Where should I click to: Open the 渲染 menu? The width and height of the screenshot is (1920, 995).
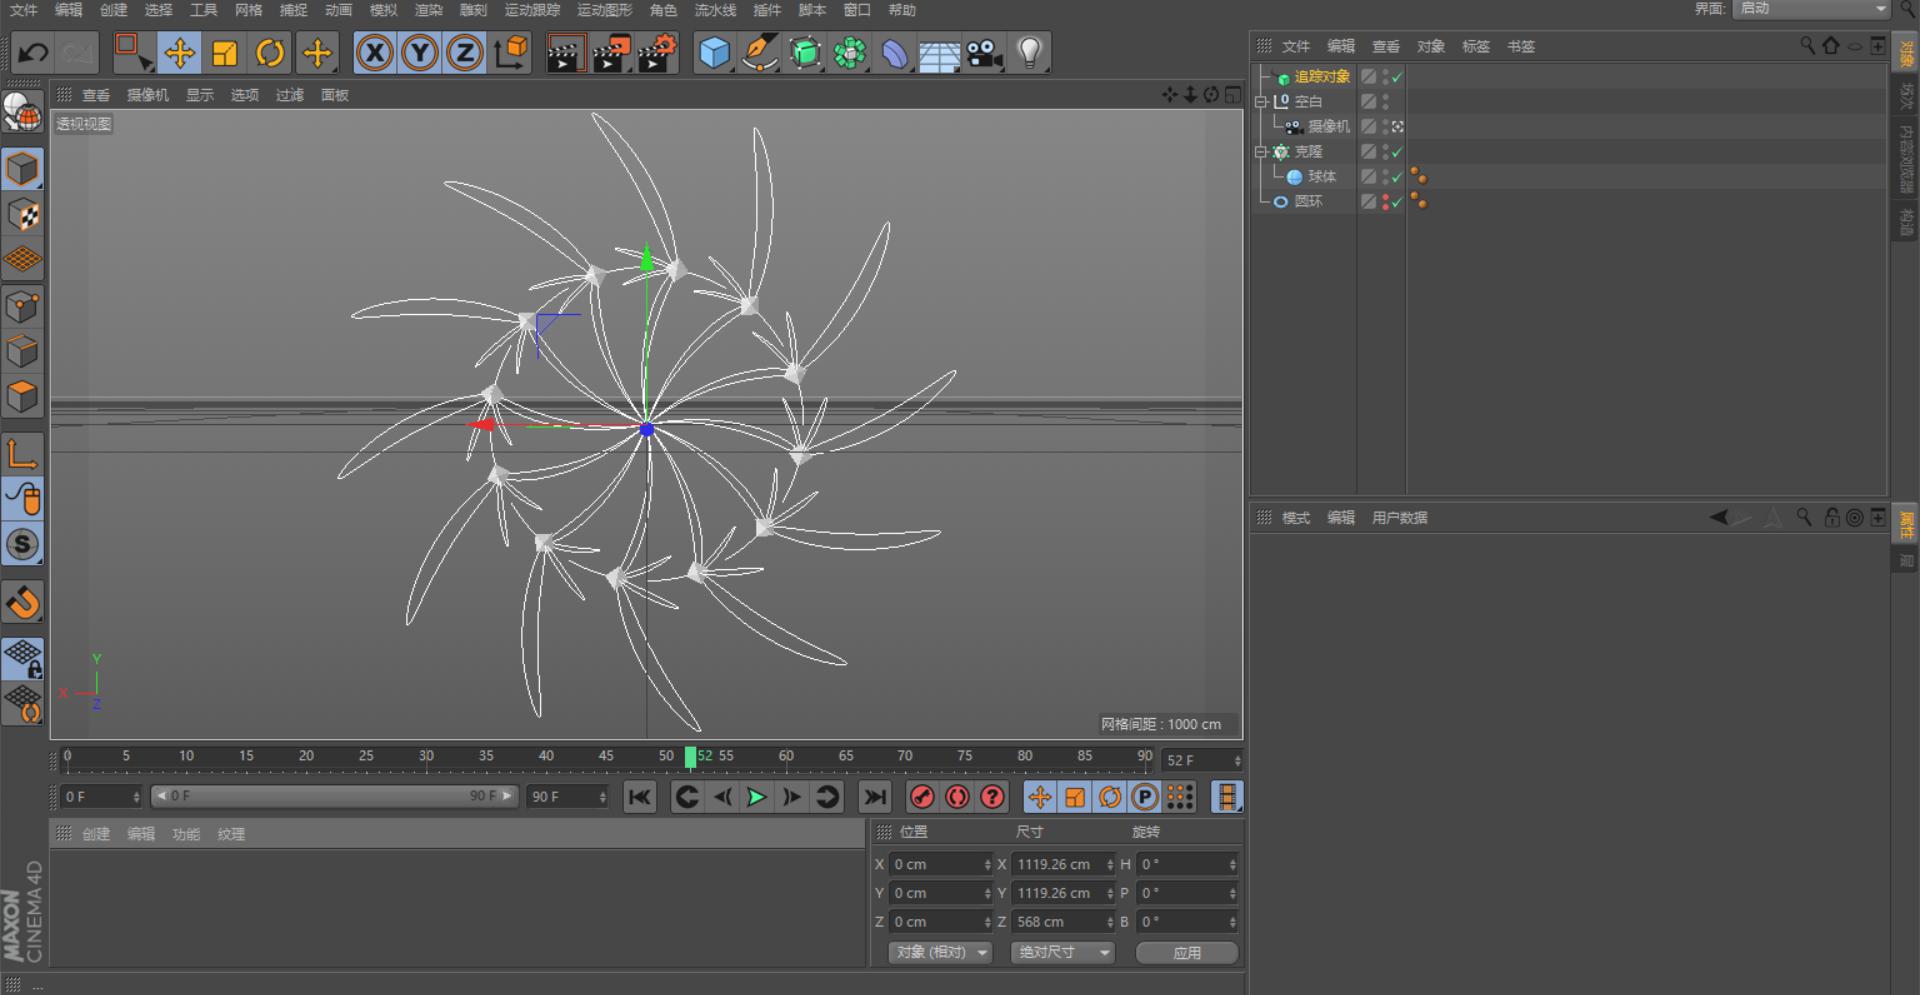[429, 10]
